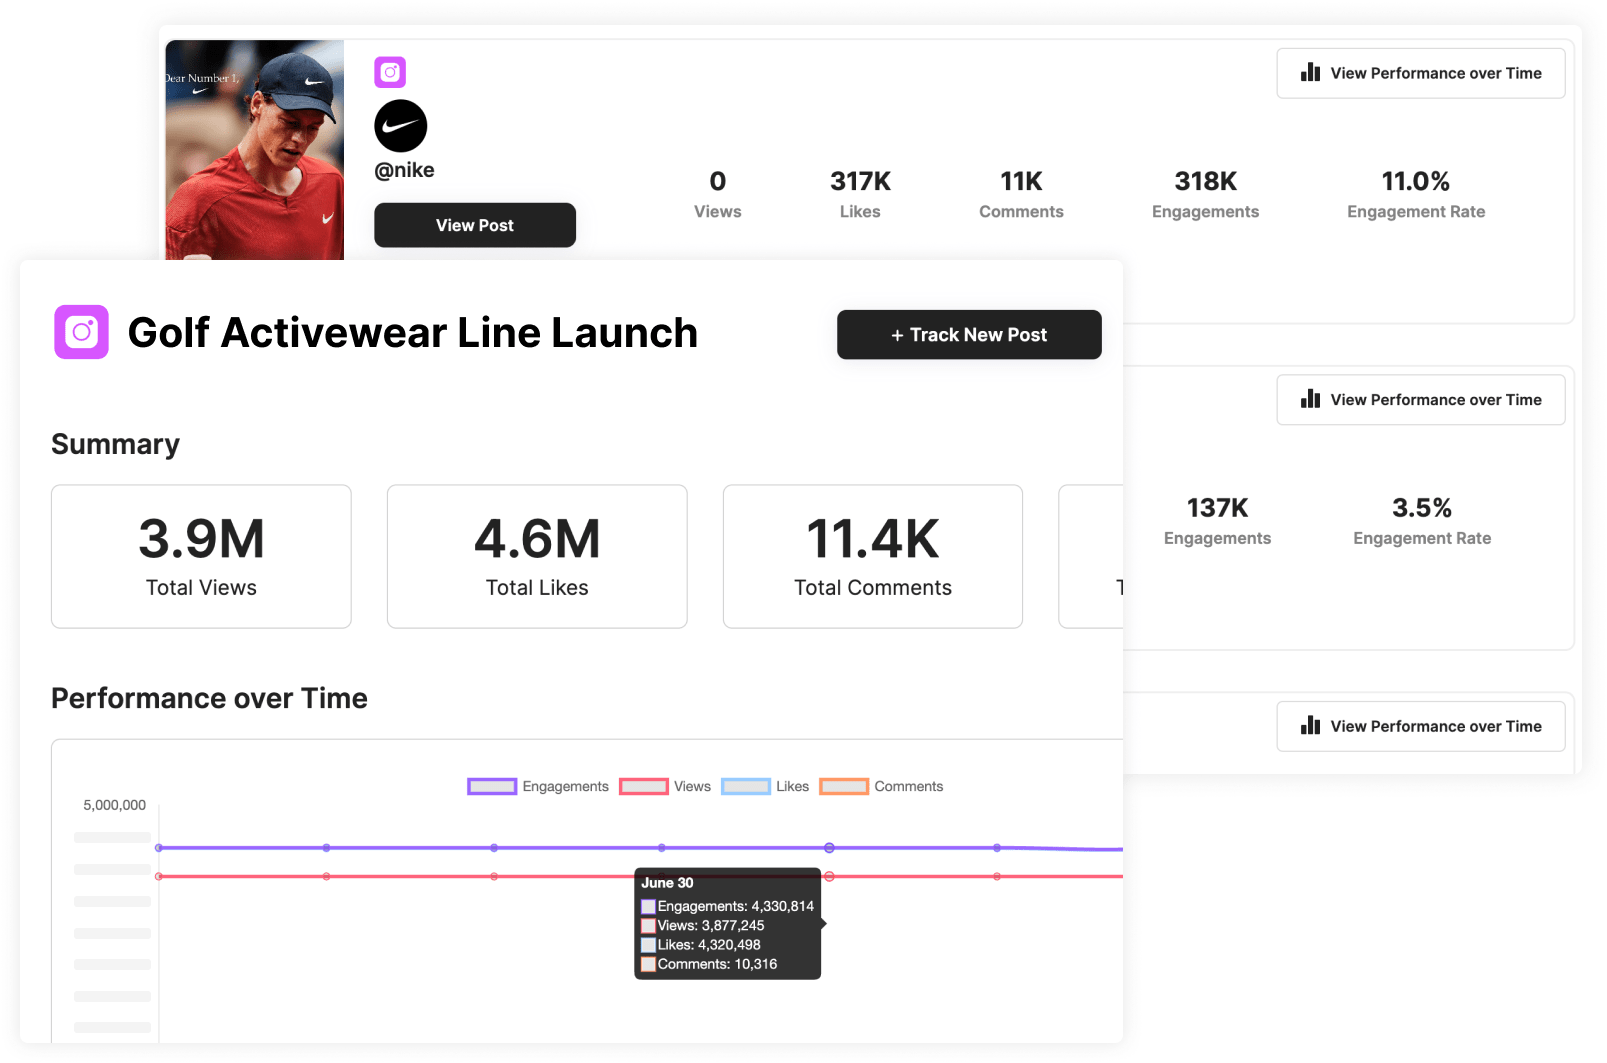Click the Nike swoosh profile avatar

coord(400,126)
